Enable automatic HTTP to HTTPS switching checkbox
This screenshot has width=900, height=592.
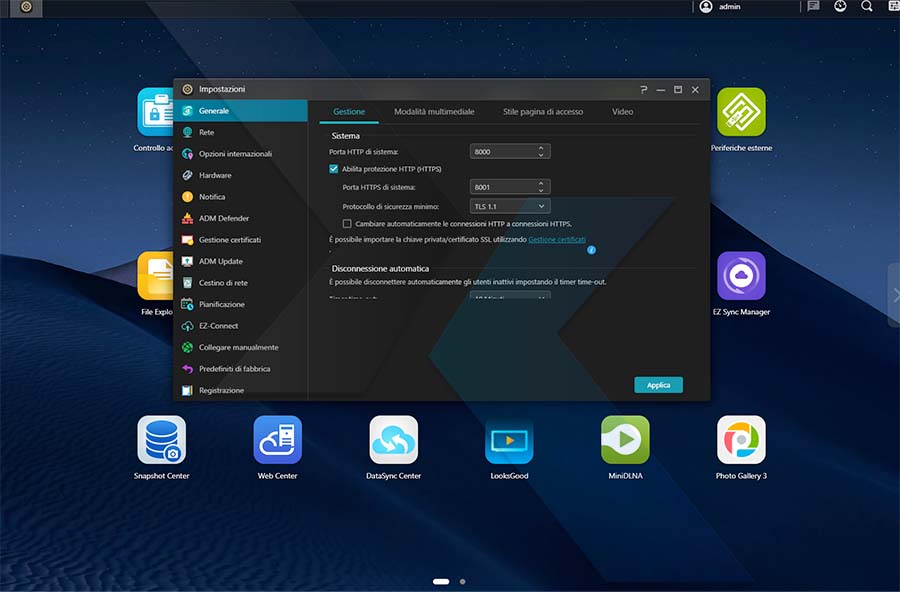(347, 224)
